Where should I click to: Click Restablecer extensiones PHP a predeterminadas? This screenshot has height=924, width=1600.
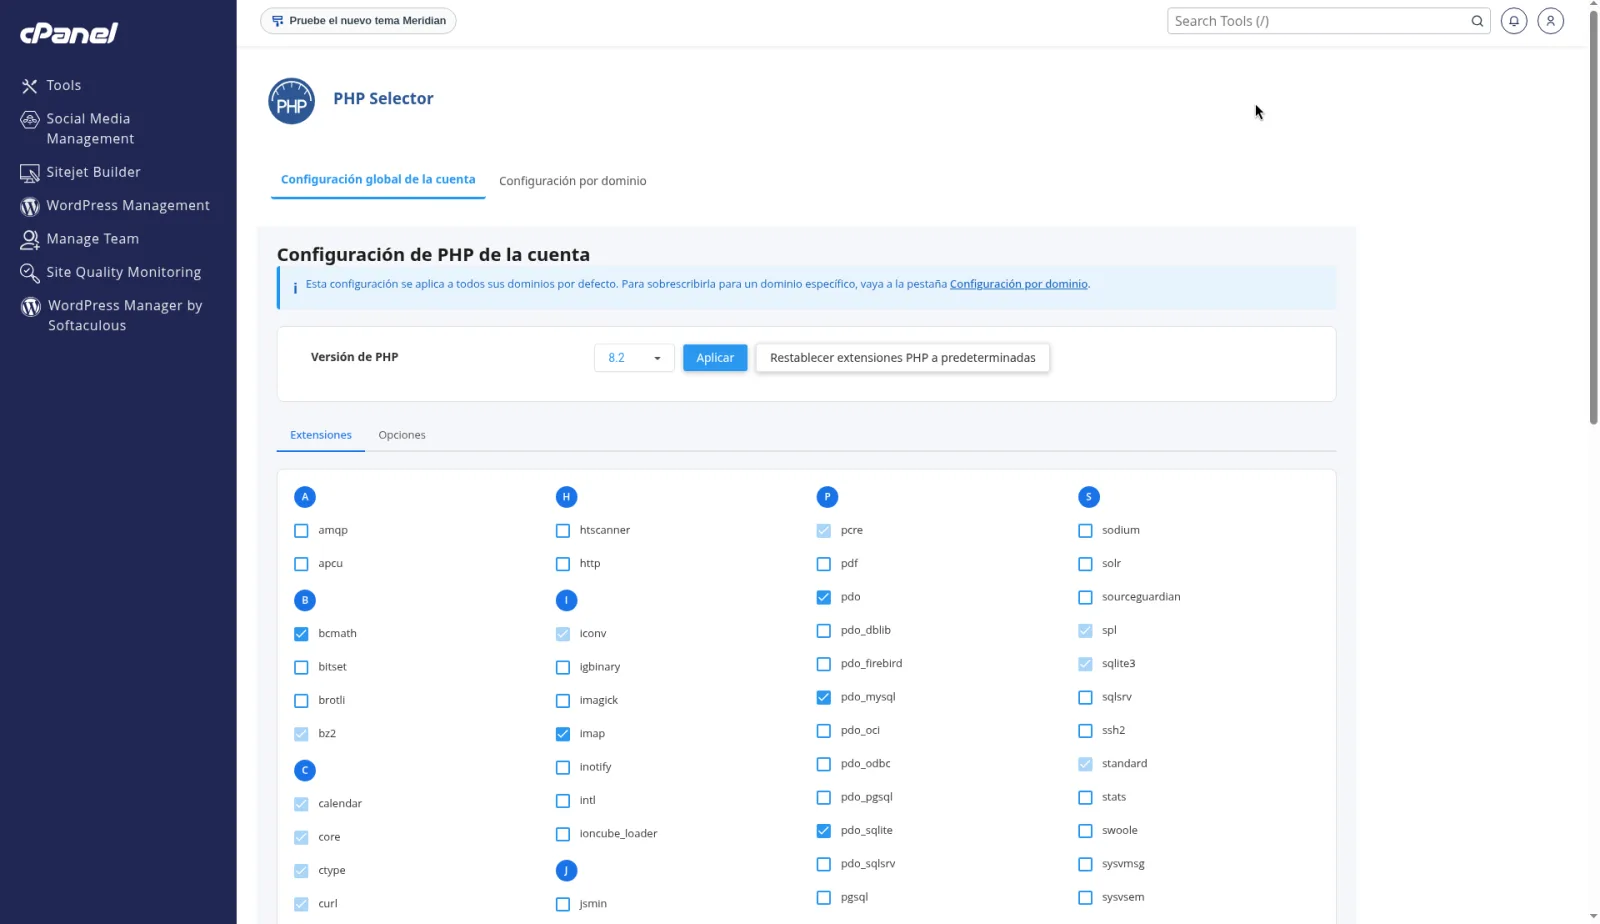click(903, 358)
